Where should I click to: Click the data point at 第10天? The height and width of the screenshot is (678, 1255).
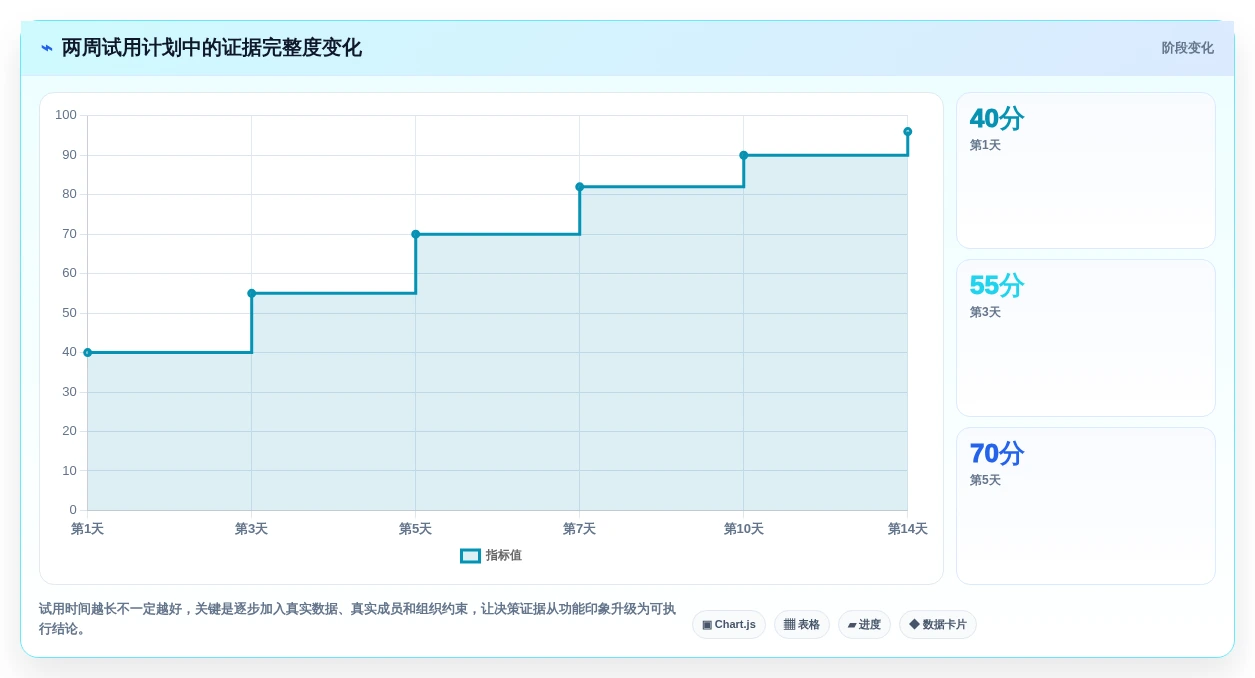click(x=744, y=155)
